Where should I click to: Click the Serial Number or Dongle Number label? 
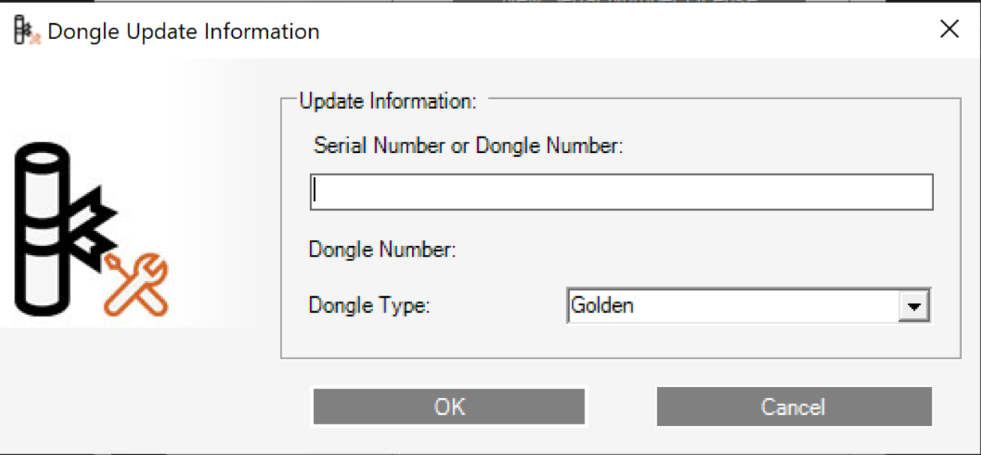point(468,146)
